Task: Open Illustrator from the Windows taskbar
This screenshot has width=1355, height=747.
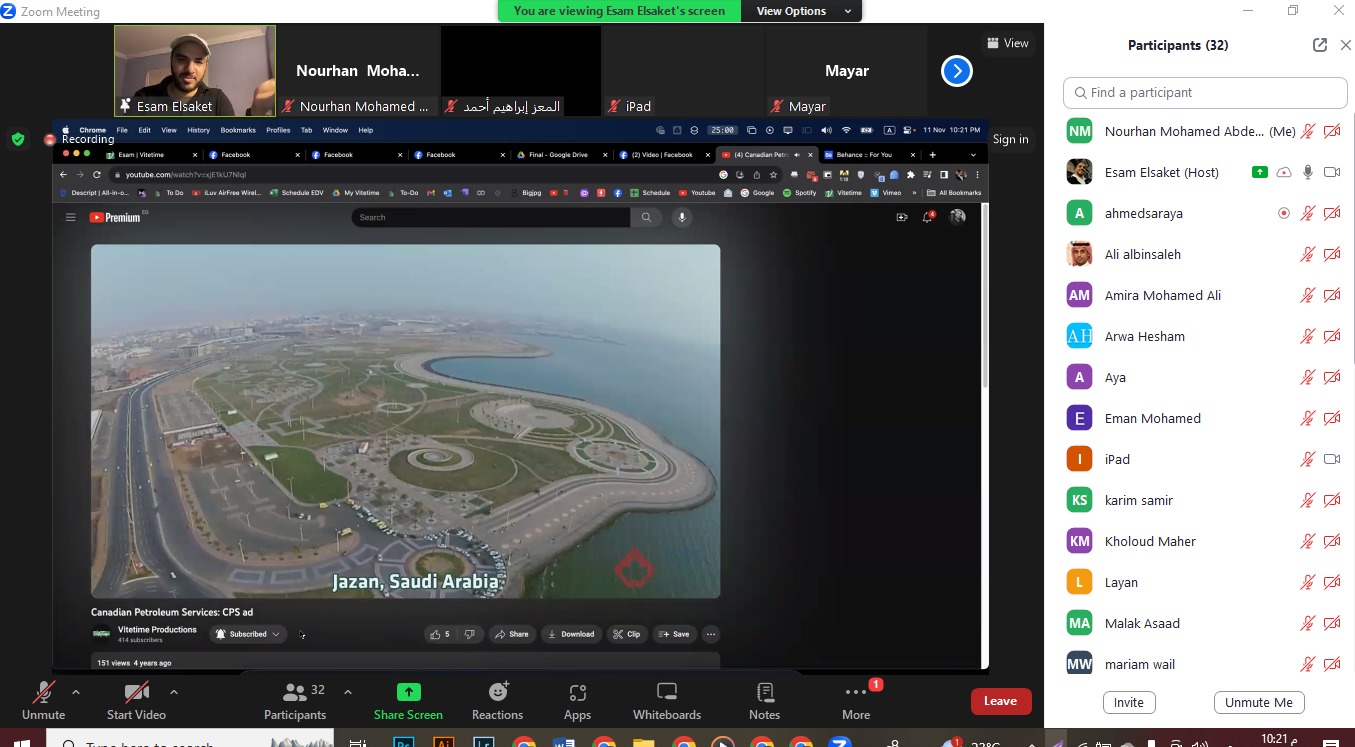Action: point(445,742)
